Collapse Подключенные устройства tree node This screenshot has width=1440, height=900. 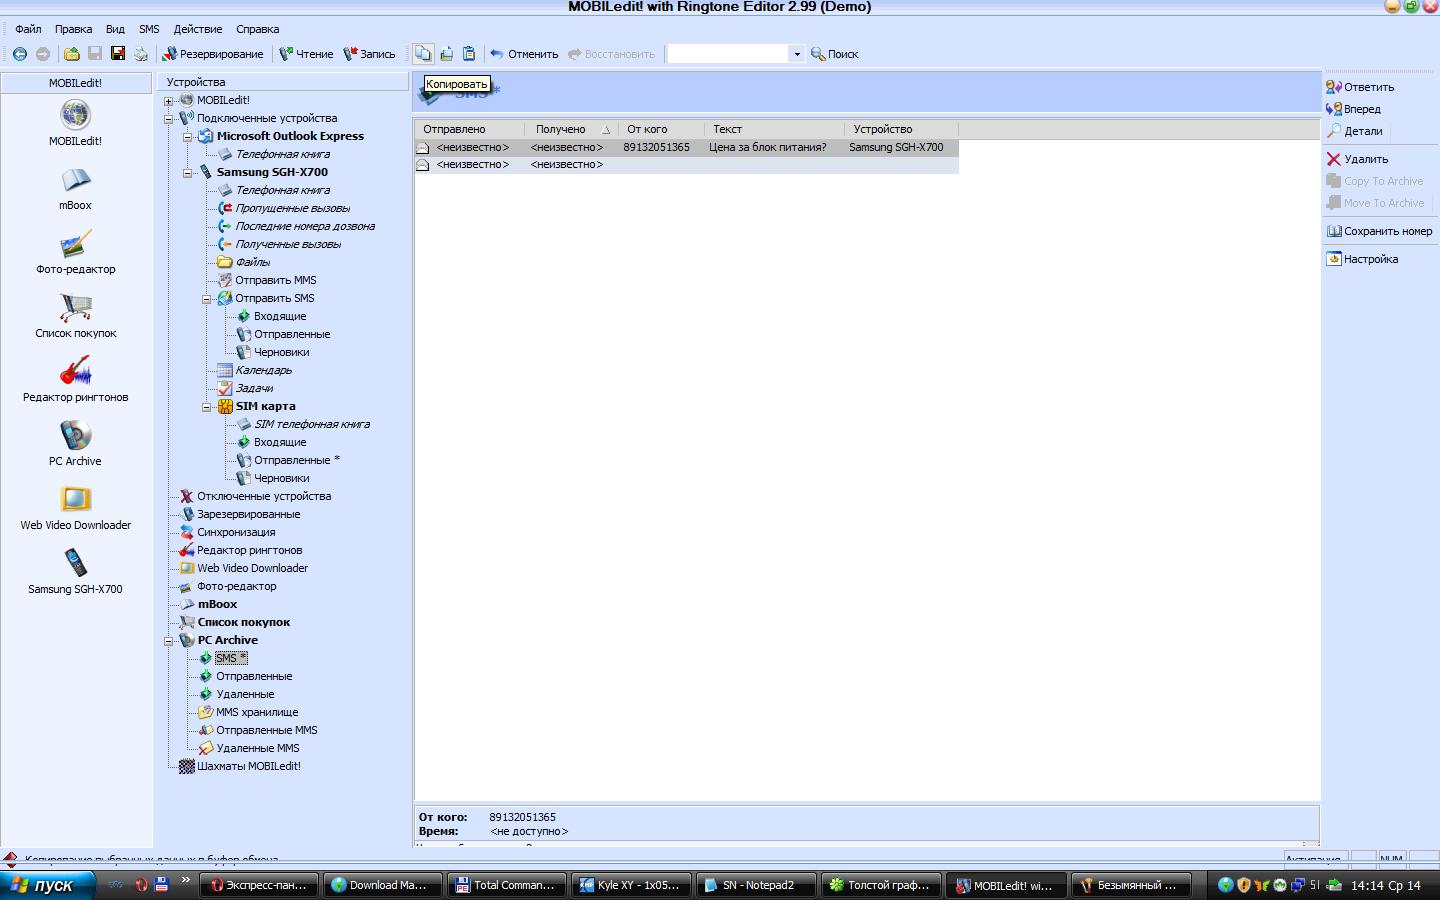click(169, 119)
